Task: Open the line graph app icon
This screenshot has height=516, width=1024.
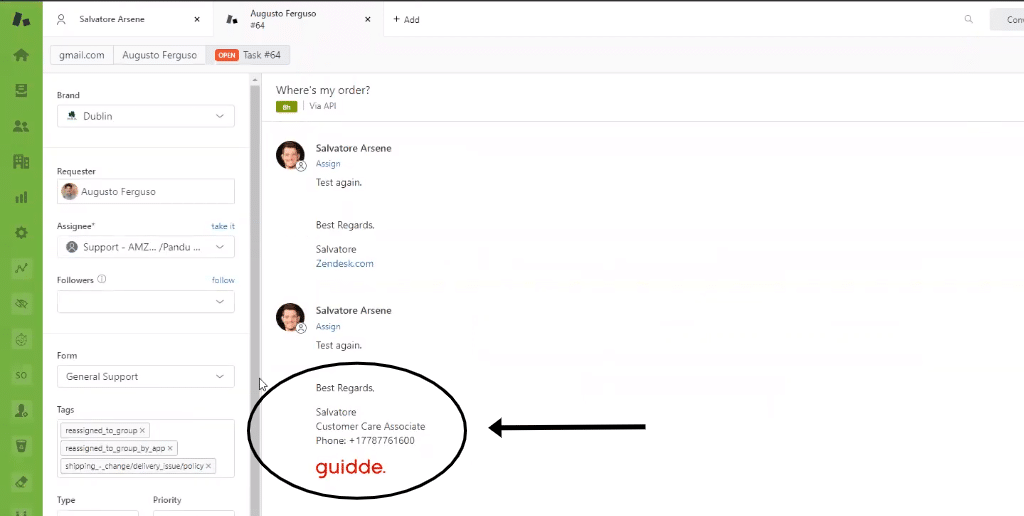Action: (22, 268)
